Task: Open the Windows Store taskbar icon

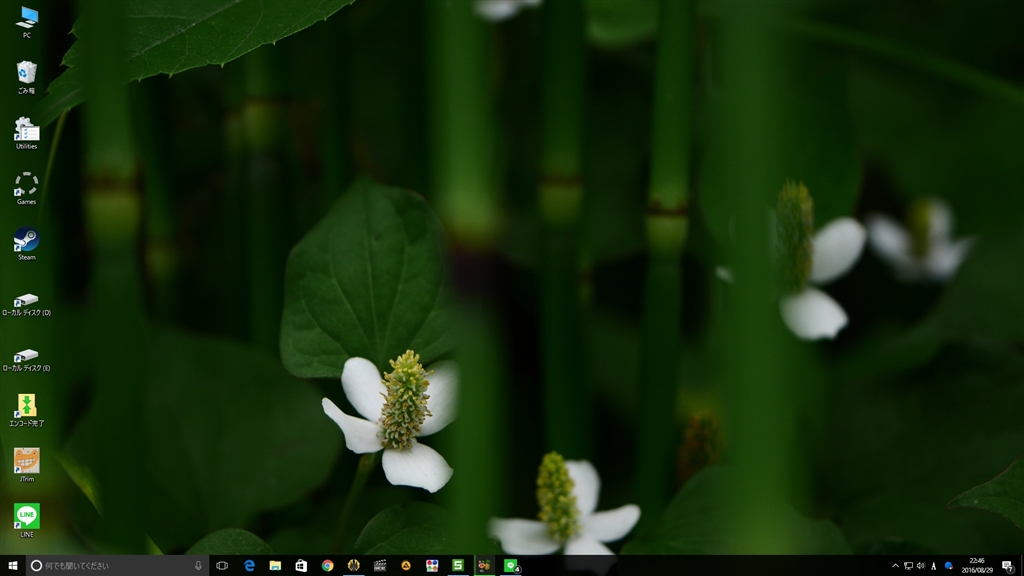Action: tap(301, 566)
